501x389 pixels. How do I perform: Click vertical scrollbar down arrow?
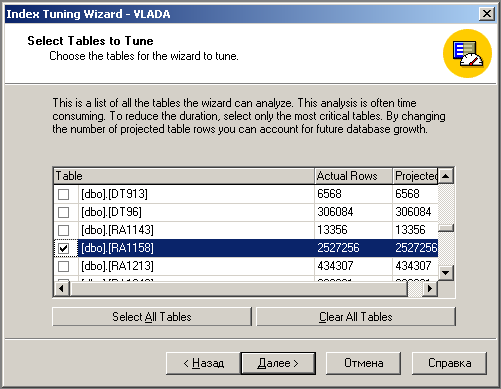446,273
